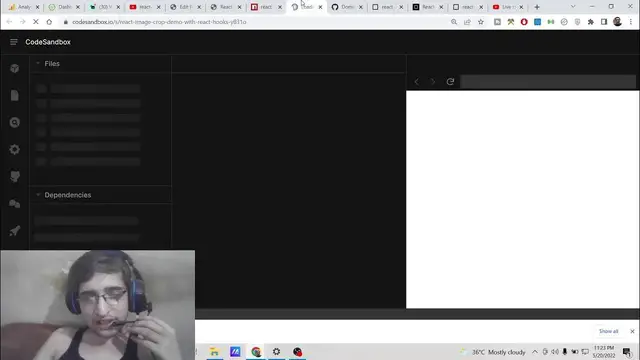Go back in Chrome
The width and height of the screenshot is (640, 360).
pos(9,22)
